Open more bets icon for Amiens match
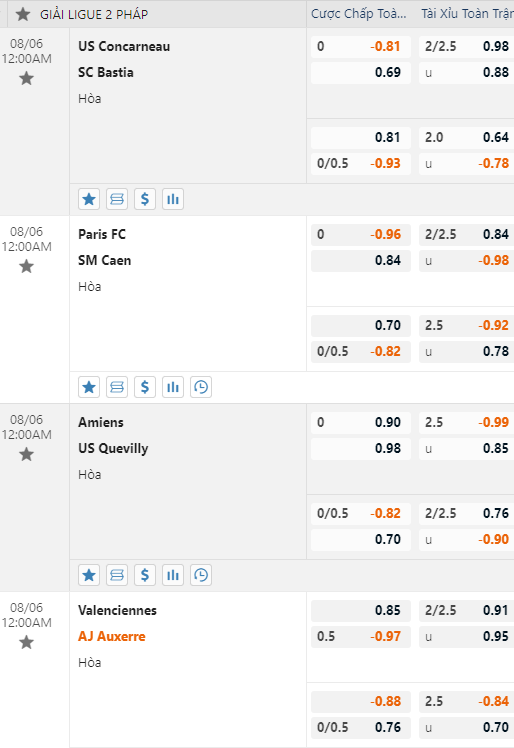 [117, 575]
